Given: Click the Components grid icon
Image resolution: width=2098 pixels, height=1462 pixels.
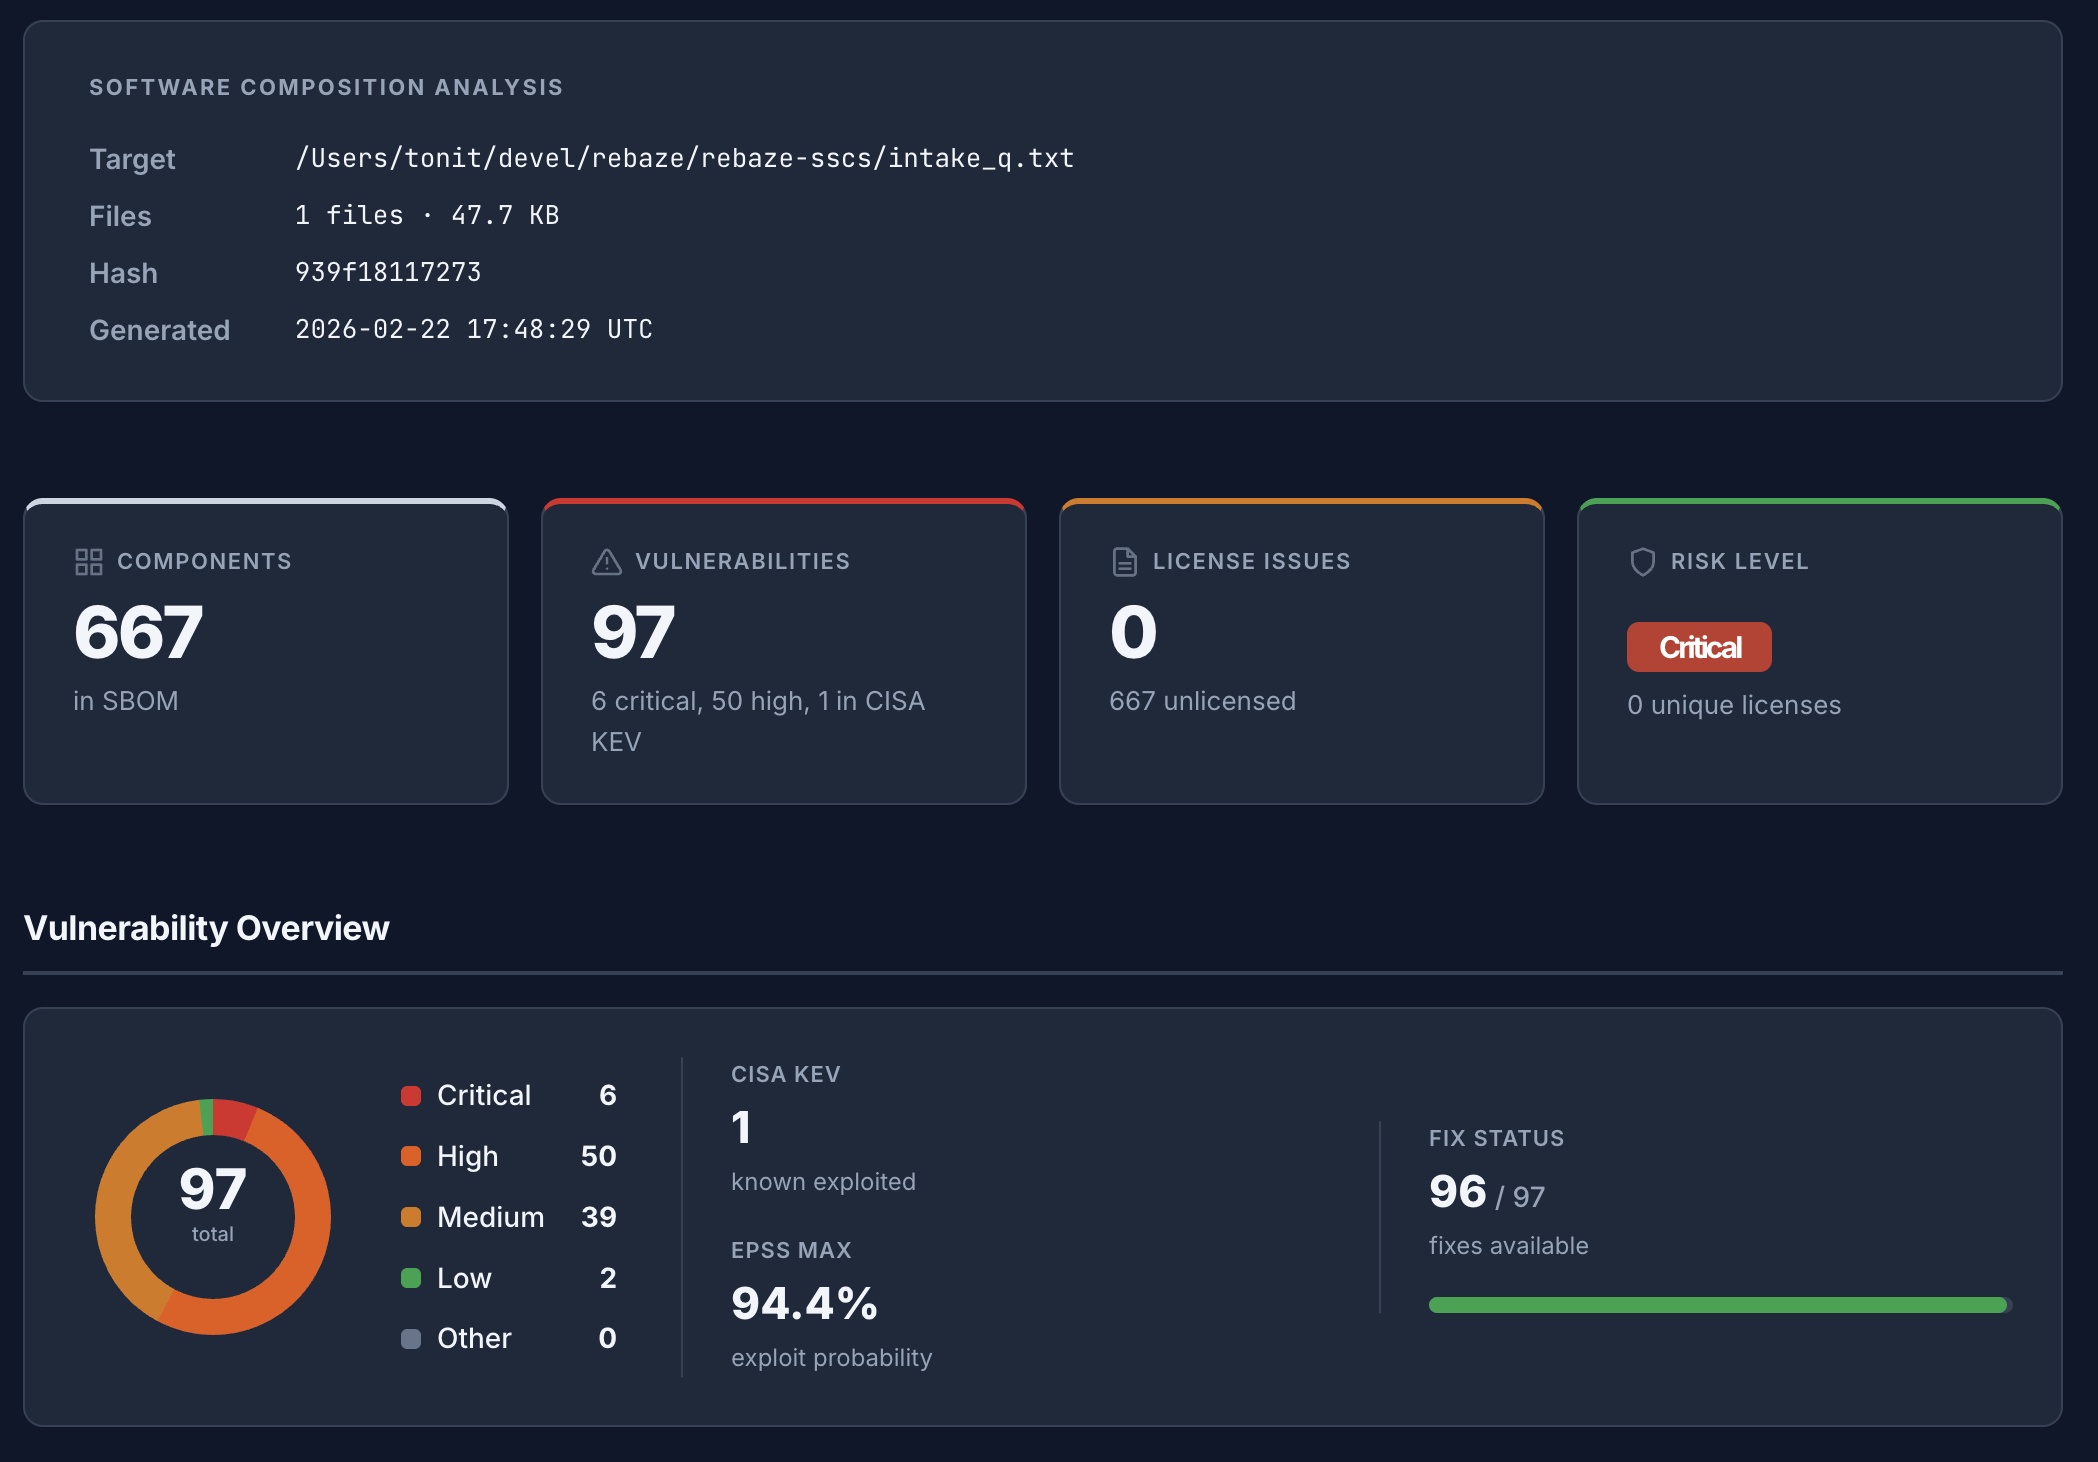Looking at the screenshot, I should pos(88,562).
